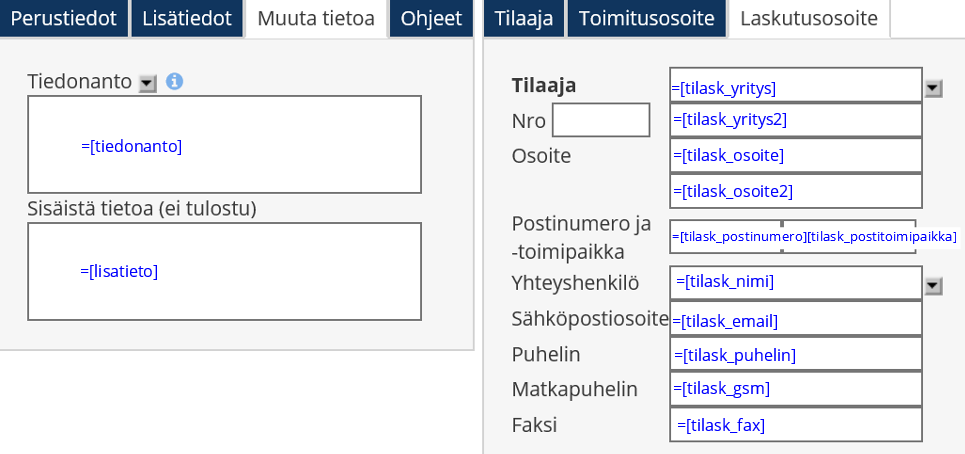This screenshot has height=454, width=965.
Task: Click the Nro input field
Action: point(600,120)
